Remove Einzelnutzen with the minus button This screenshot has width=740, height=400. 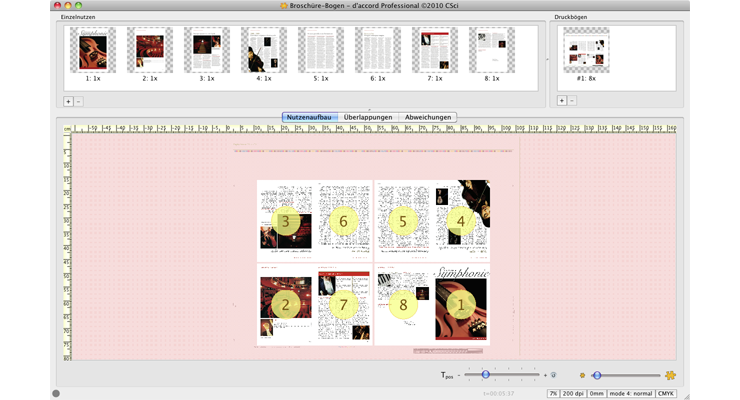coord(78,101)
